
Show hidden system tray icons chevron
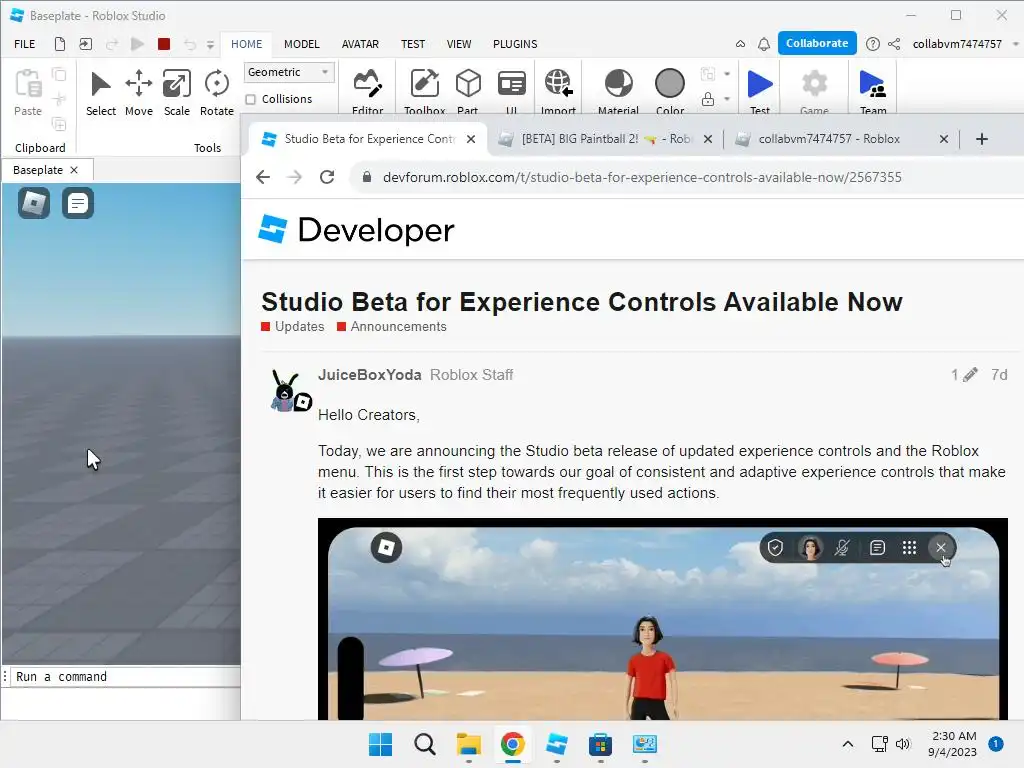click(x=848, y=743)
